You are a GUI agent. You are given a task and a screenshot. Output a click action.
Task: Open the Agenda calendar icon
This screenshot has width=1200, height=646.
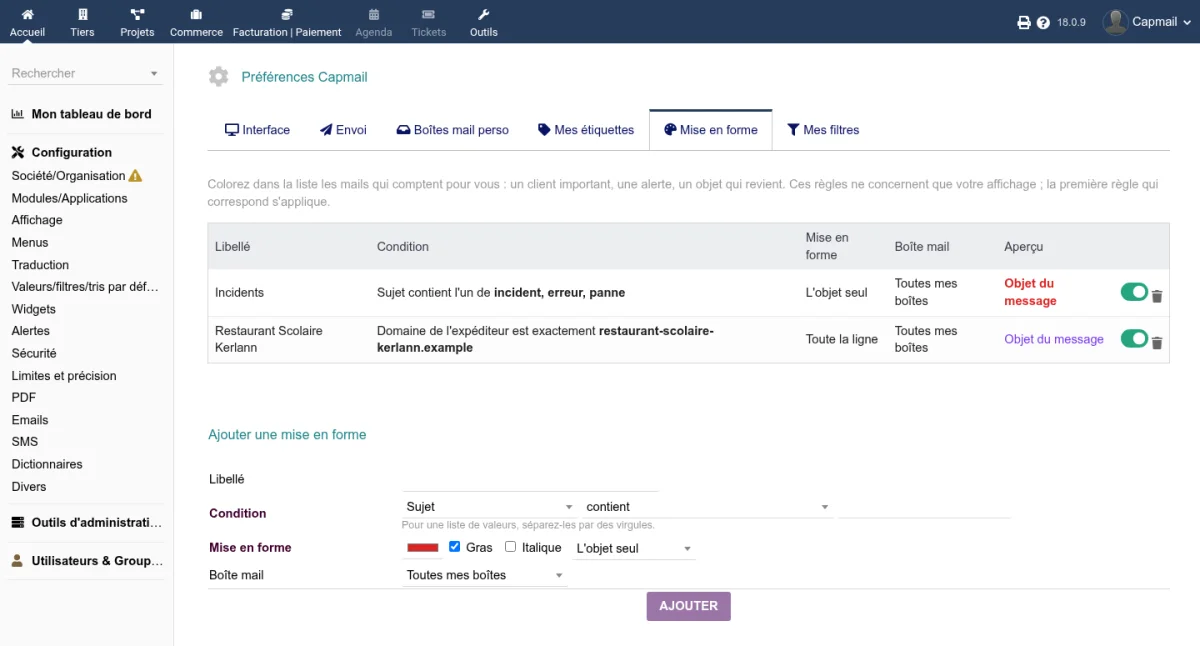point(374,15)
